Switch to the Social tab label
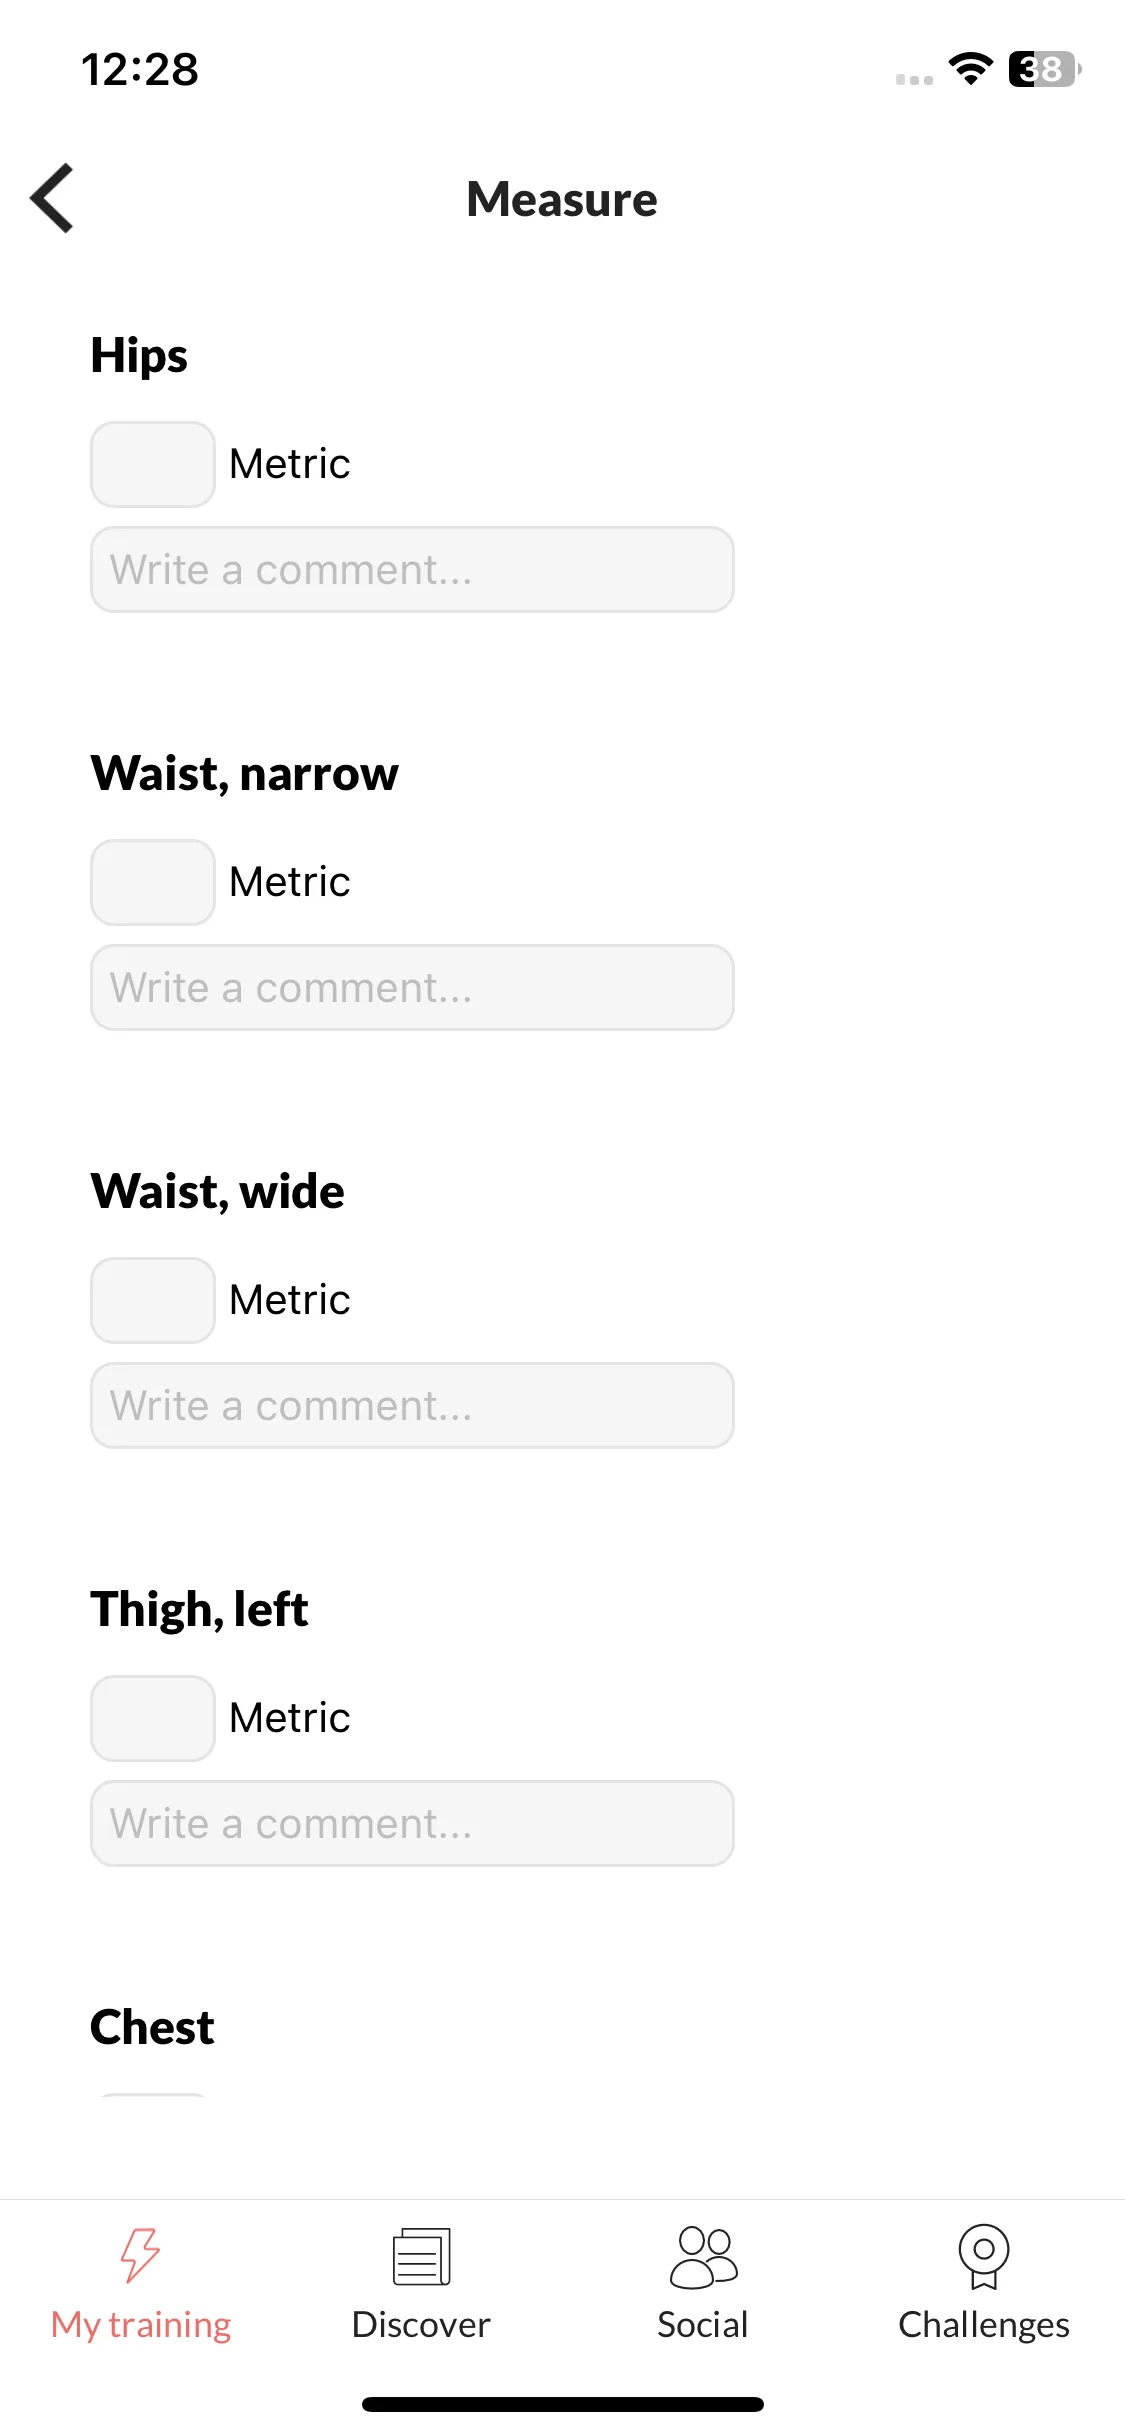 click(x=703, y=2325)
